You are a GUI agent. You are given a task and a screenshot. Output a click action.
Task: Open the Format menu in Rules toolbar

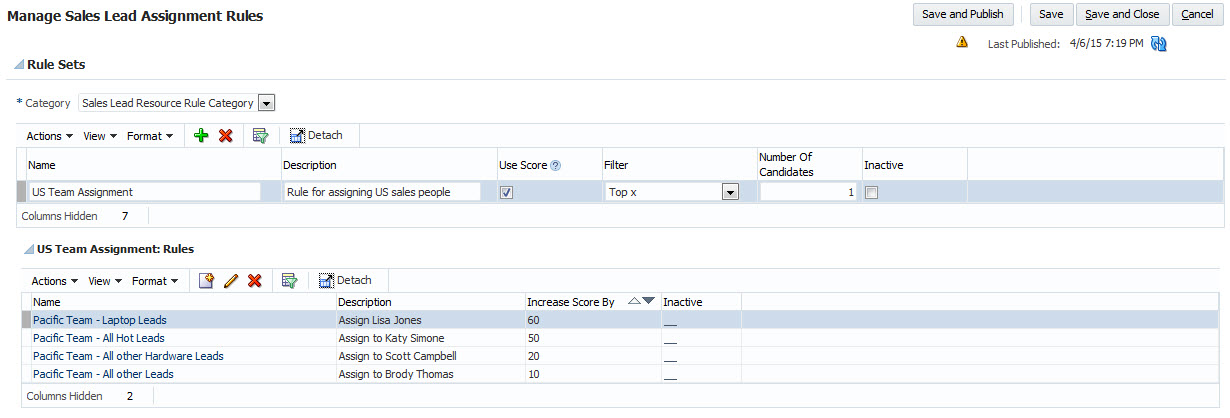tap(155, 281)
